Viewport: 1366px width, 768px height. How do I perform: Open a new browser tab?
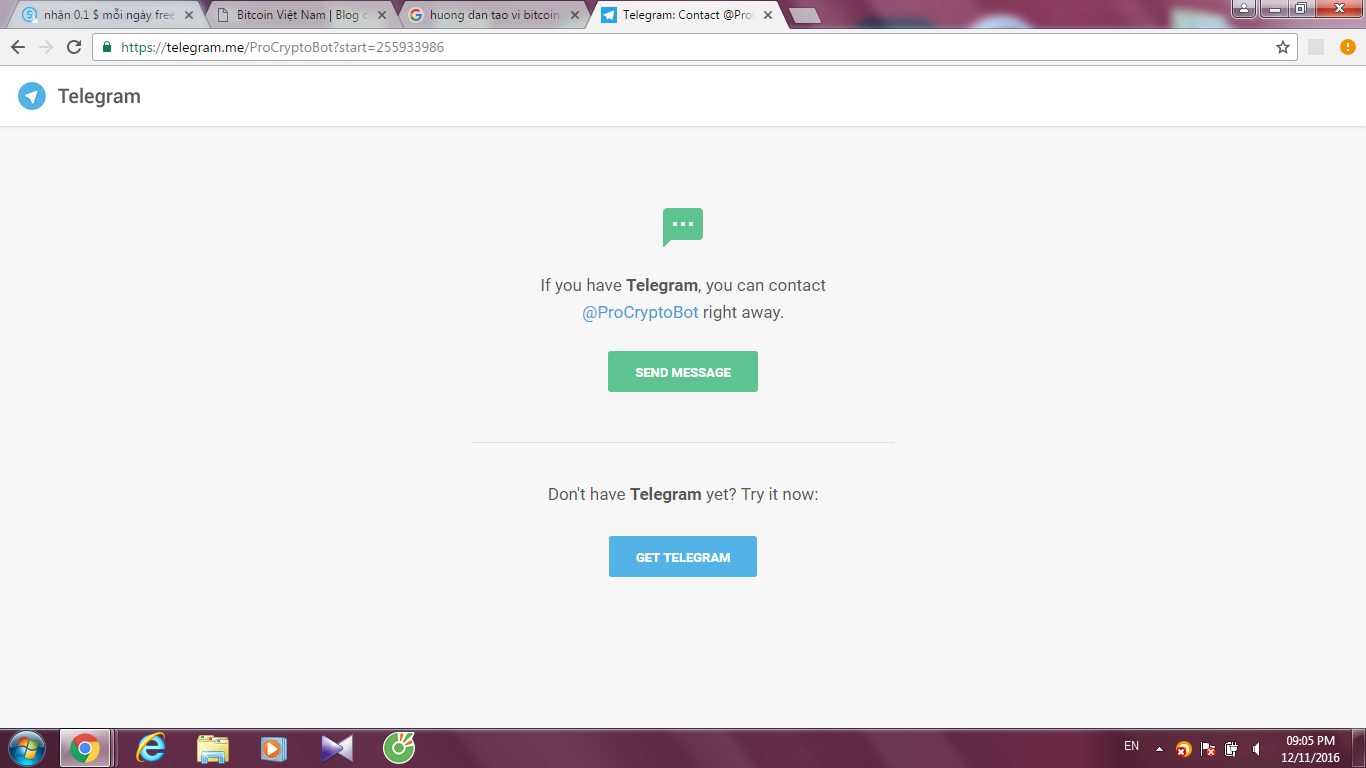coord(804,15)
